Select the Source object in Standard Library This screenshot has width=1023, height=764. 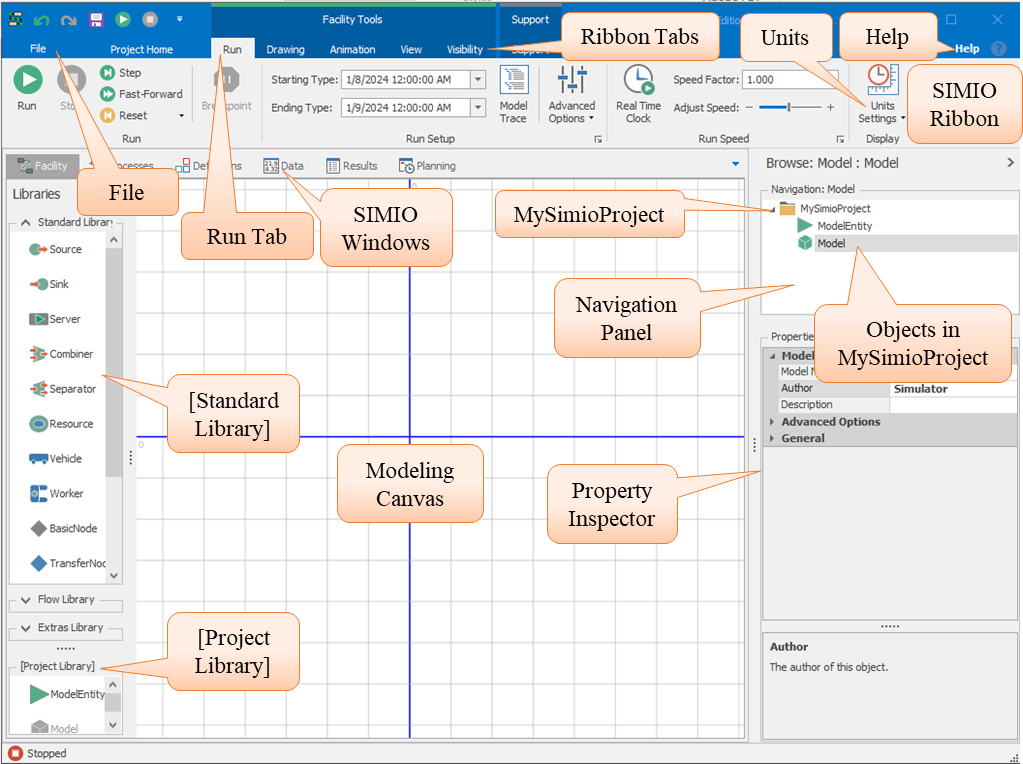click(56, 249)
